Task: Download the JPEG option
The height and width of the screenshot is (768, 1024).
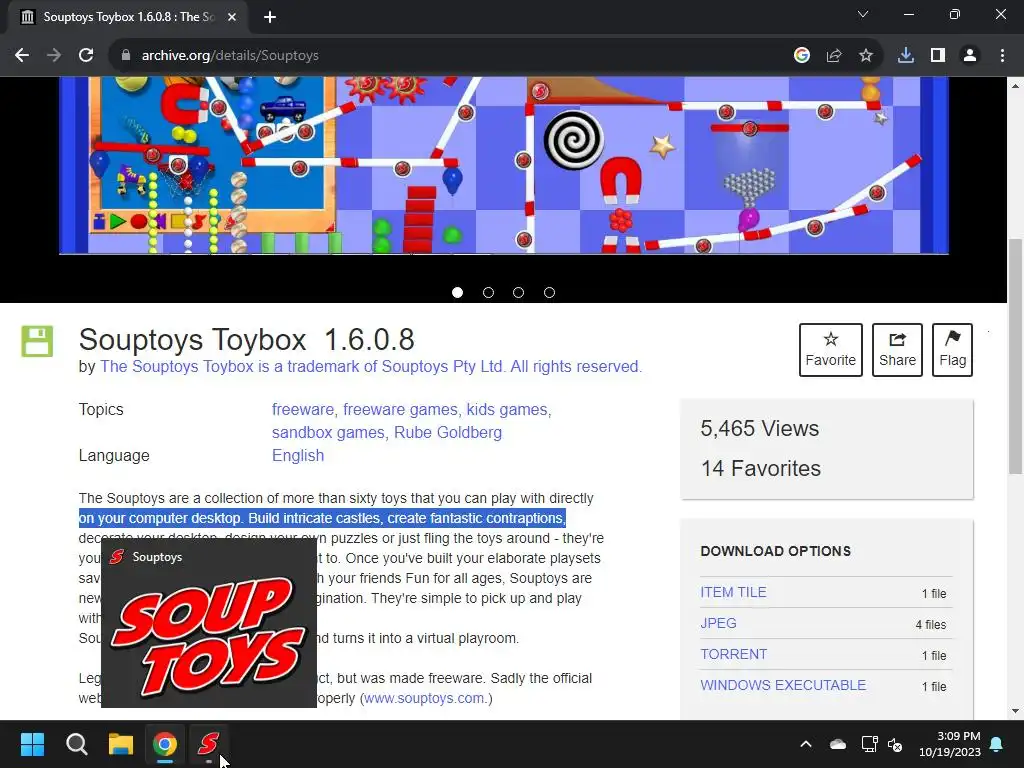Action: [718, 623]
